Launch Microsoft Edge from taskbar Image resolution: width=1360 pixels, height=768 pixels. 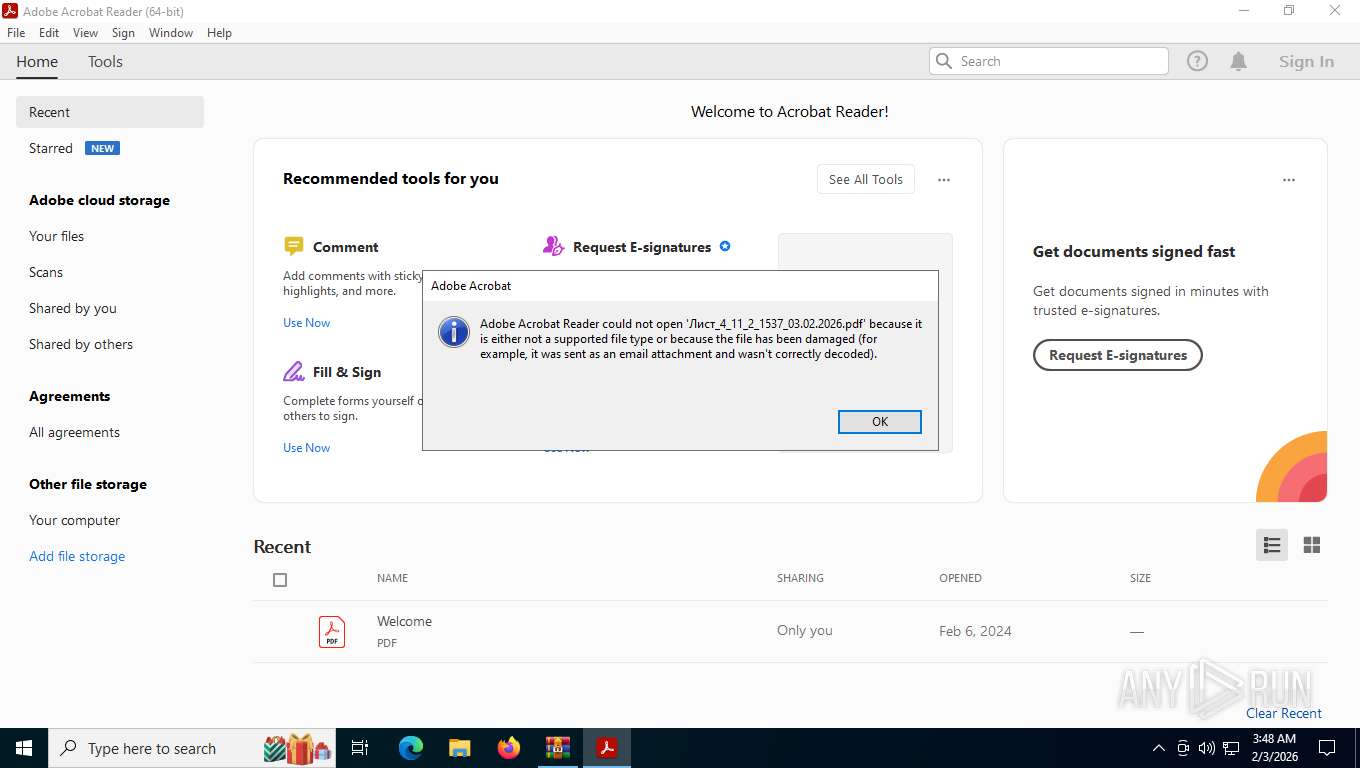410,748
